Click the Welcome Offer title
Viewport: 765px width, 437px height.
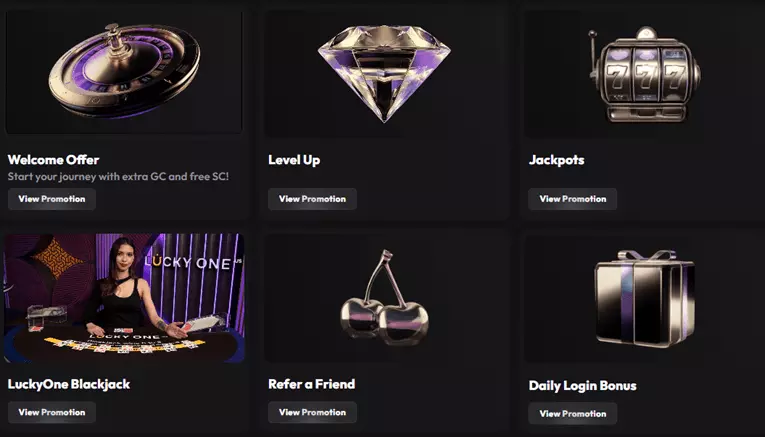pos(53,160)
